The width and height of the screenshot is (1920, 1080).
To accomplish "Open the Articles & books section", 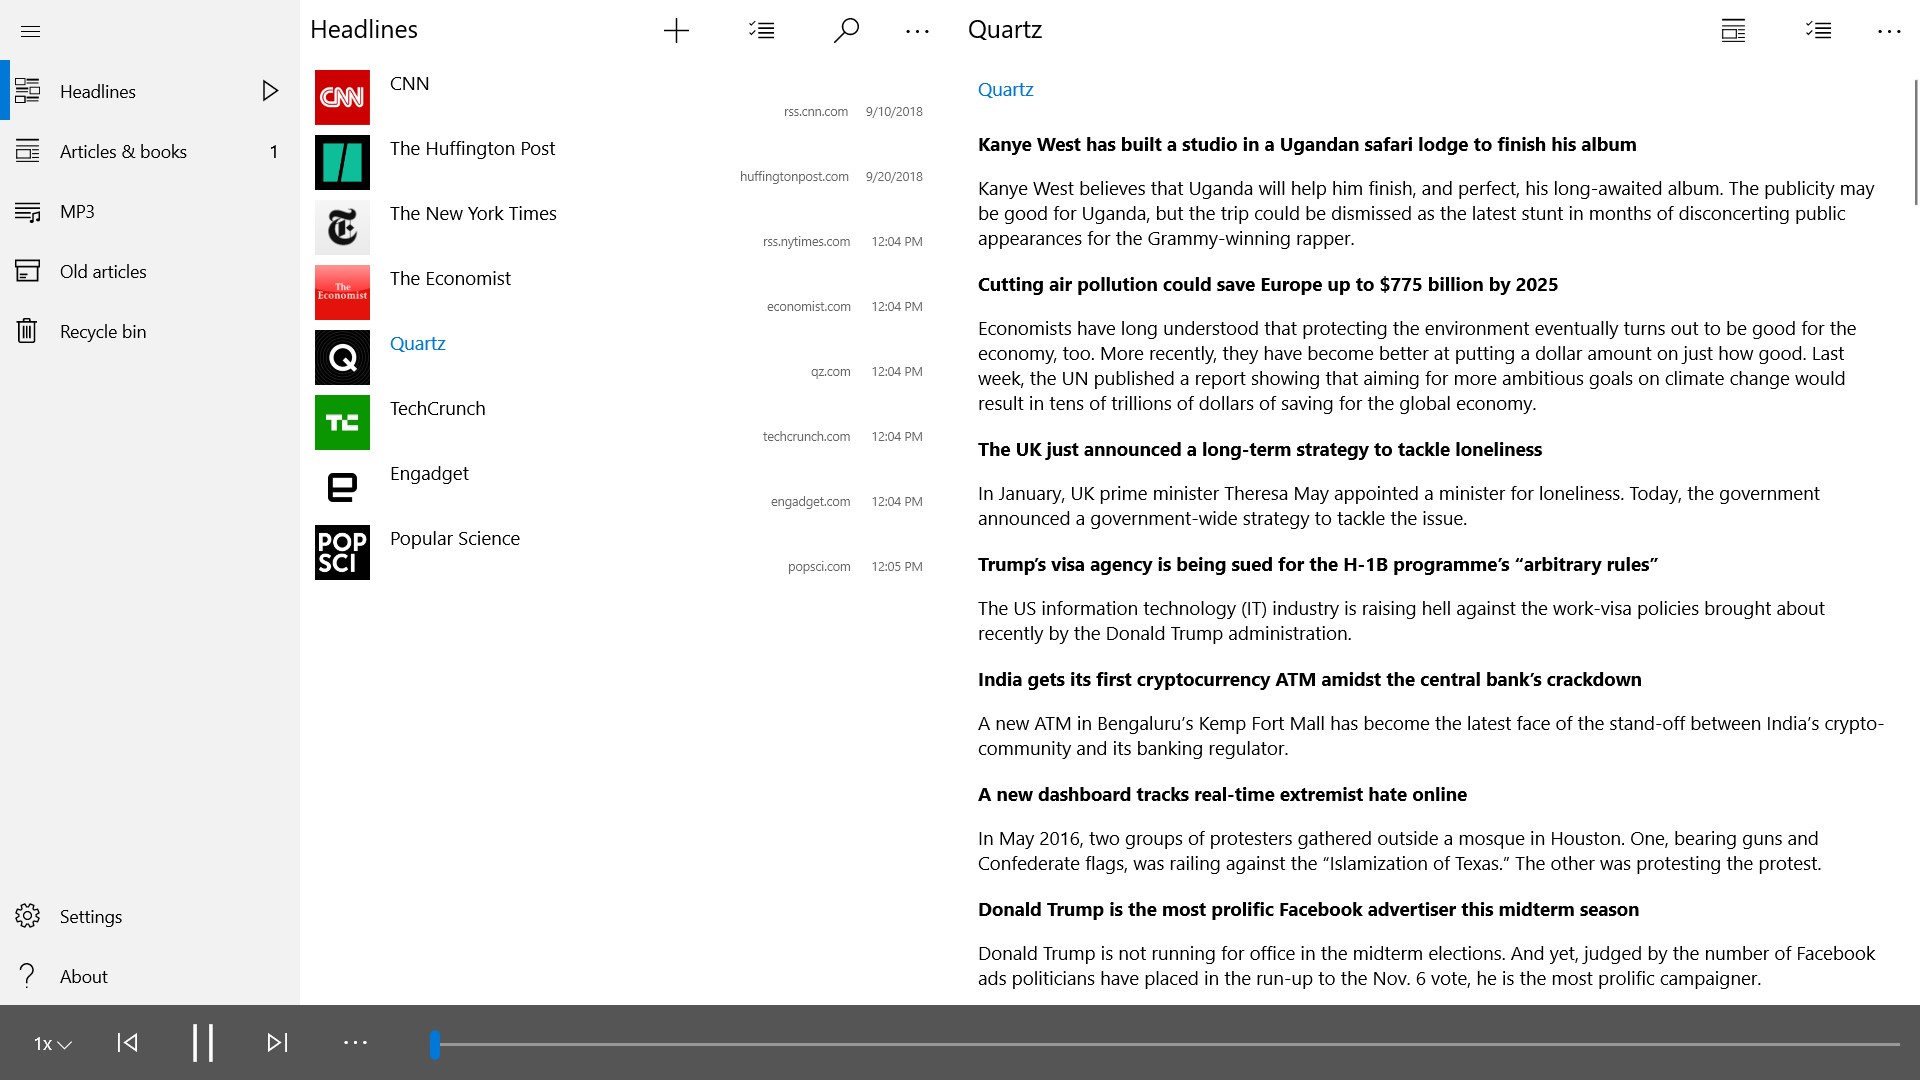I will point(123,151).
